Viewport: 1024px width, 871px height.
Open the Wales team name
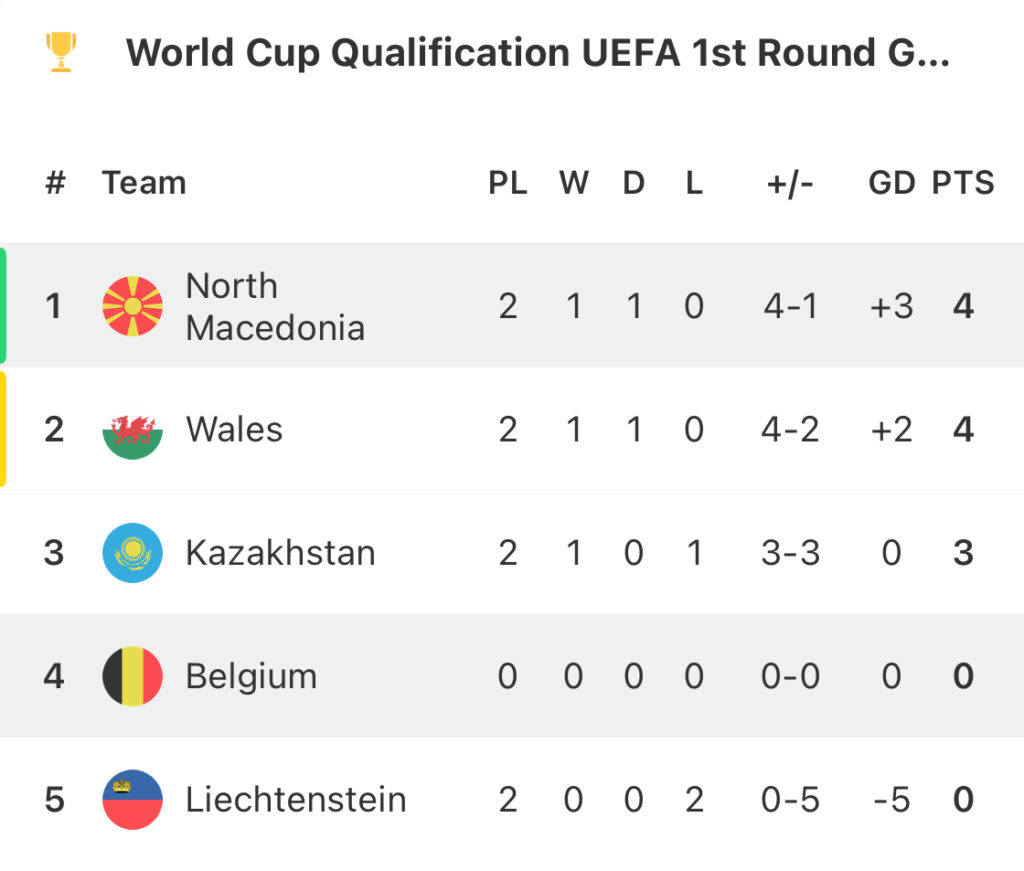click(x=234, y=430)
